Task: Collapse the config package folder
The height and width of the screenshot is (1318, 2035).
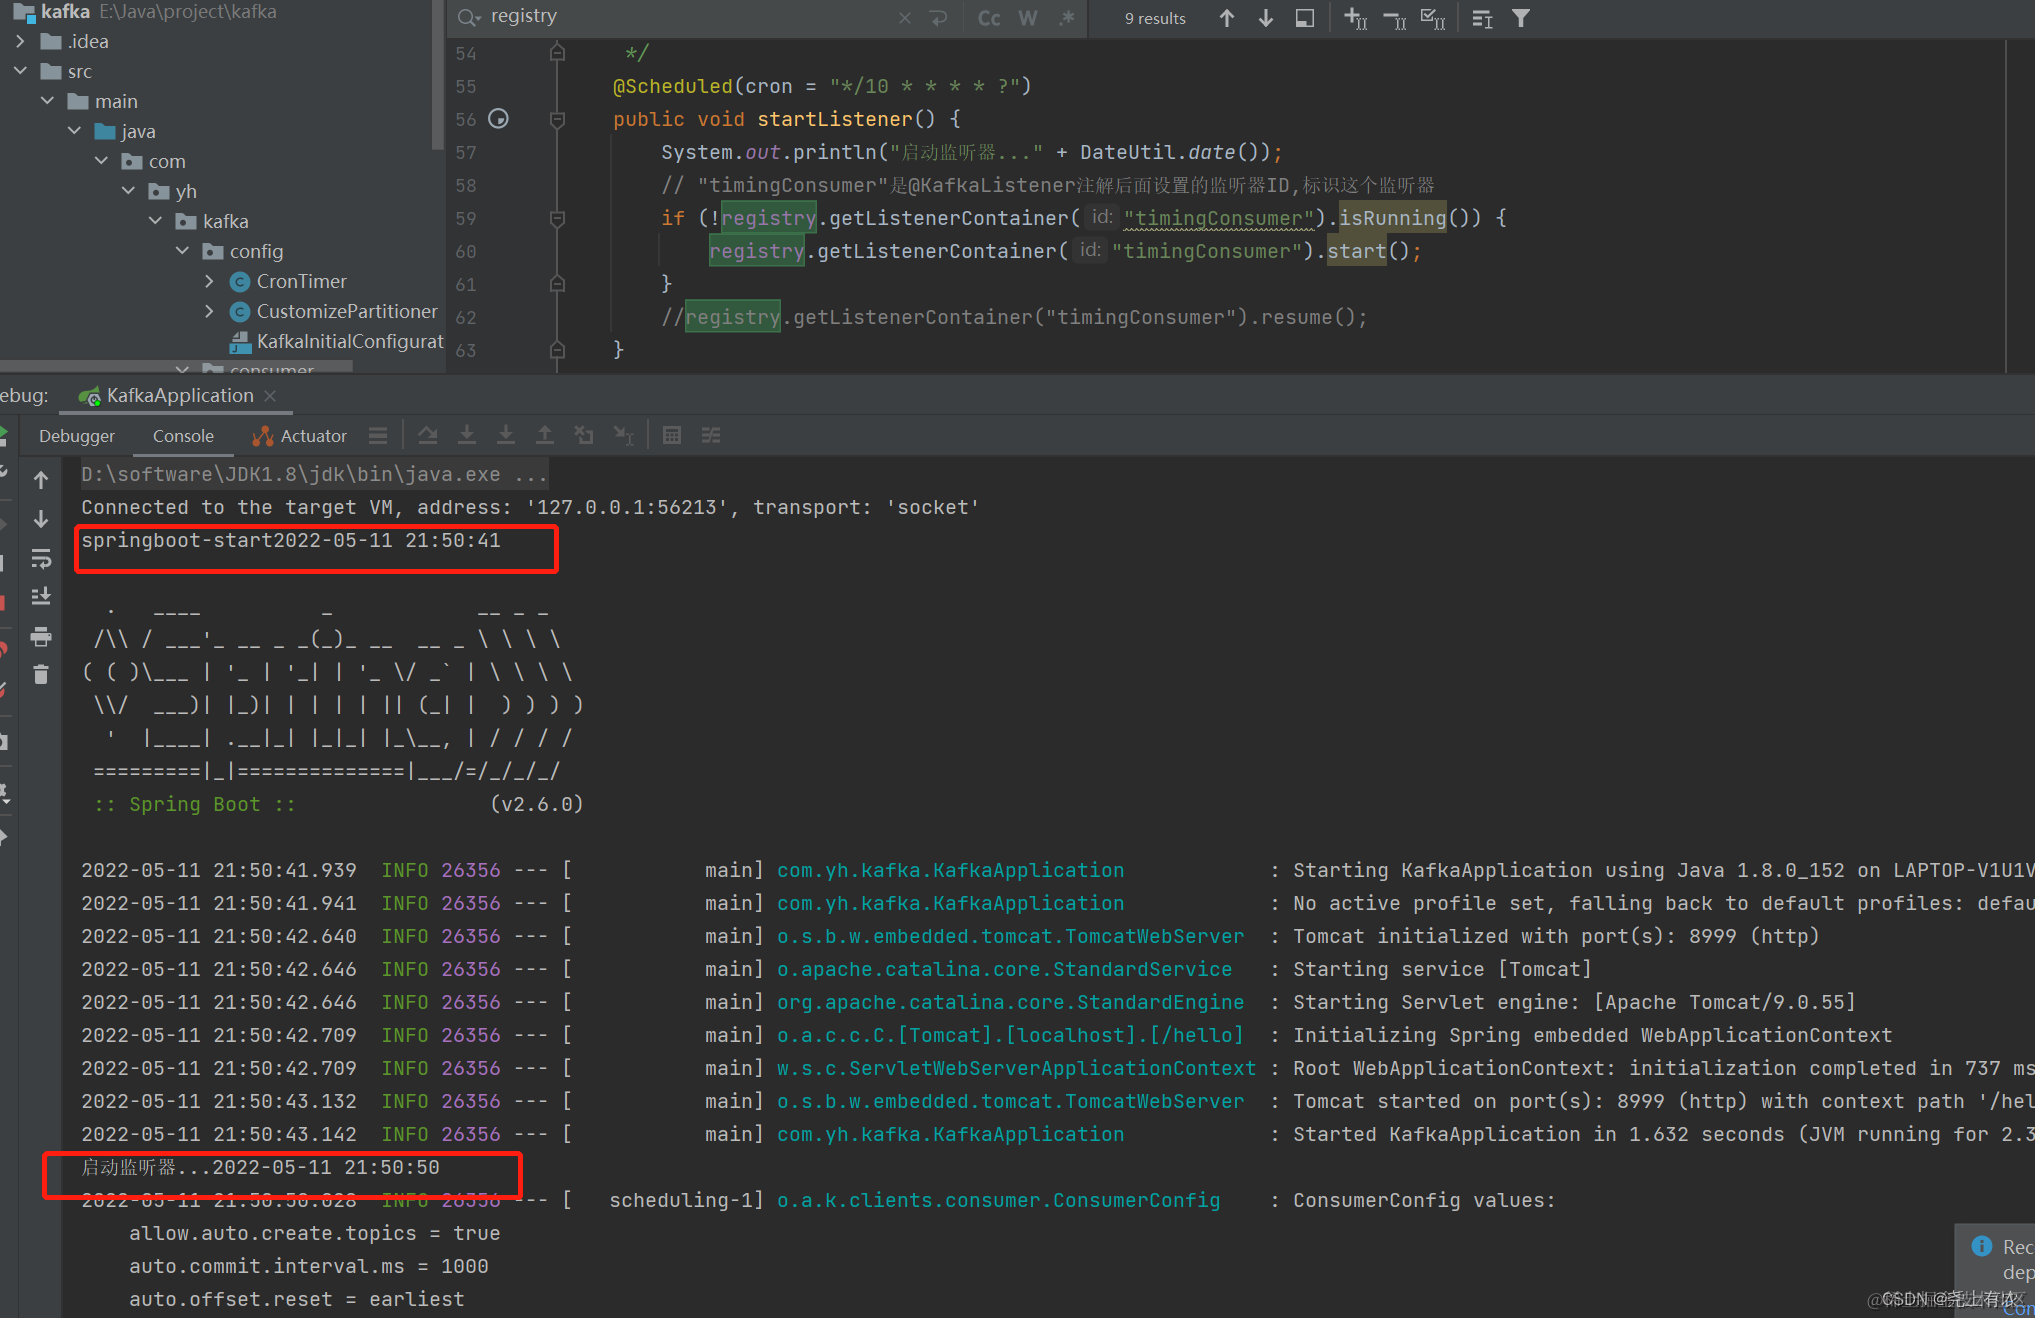Action: point(182,251)
